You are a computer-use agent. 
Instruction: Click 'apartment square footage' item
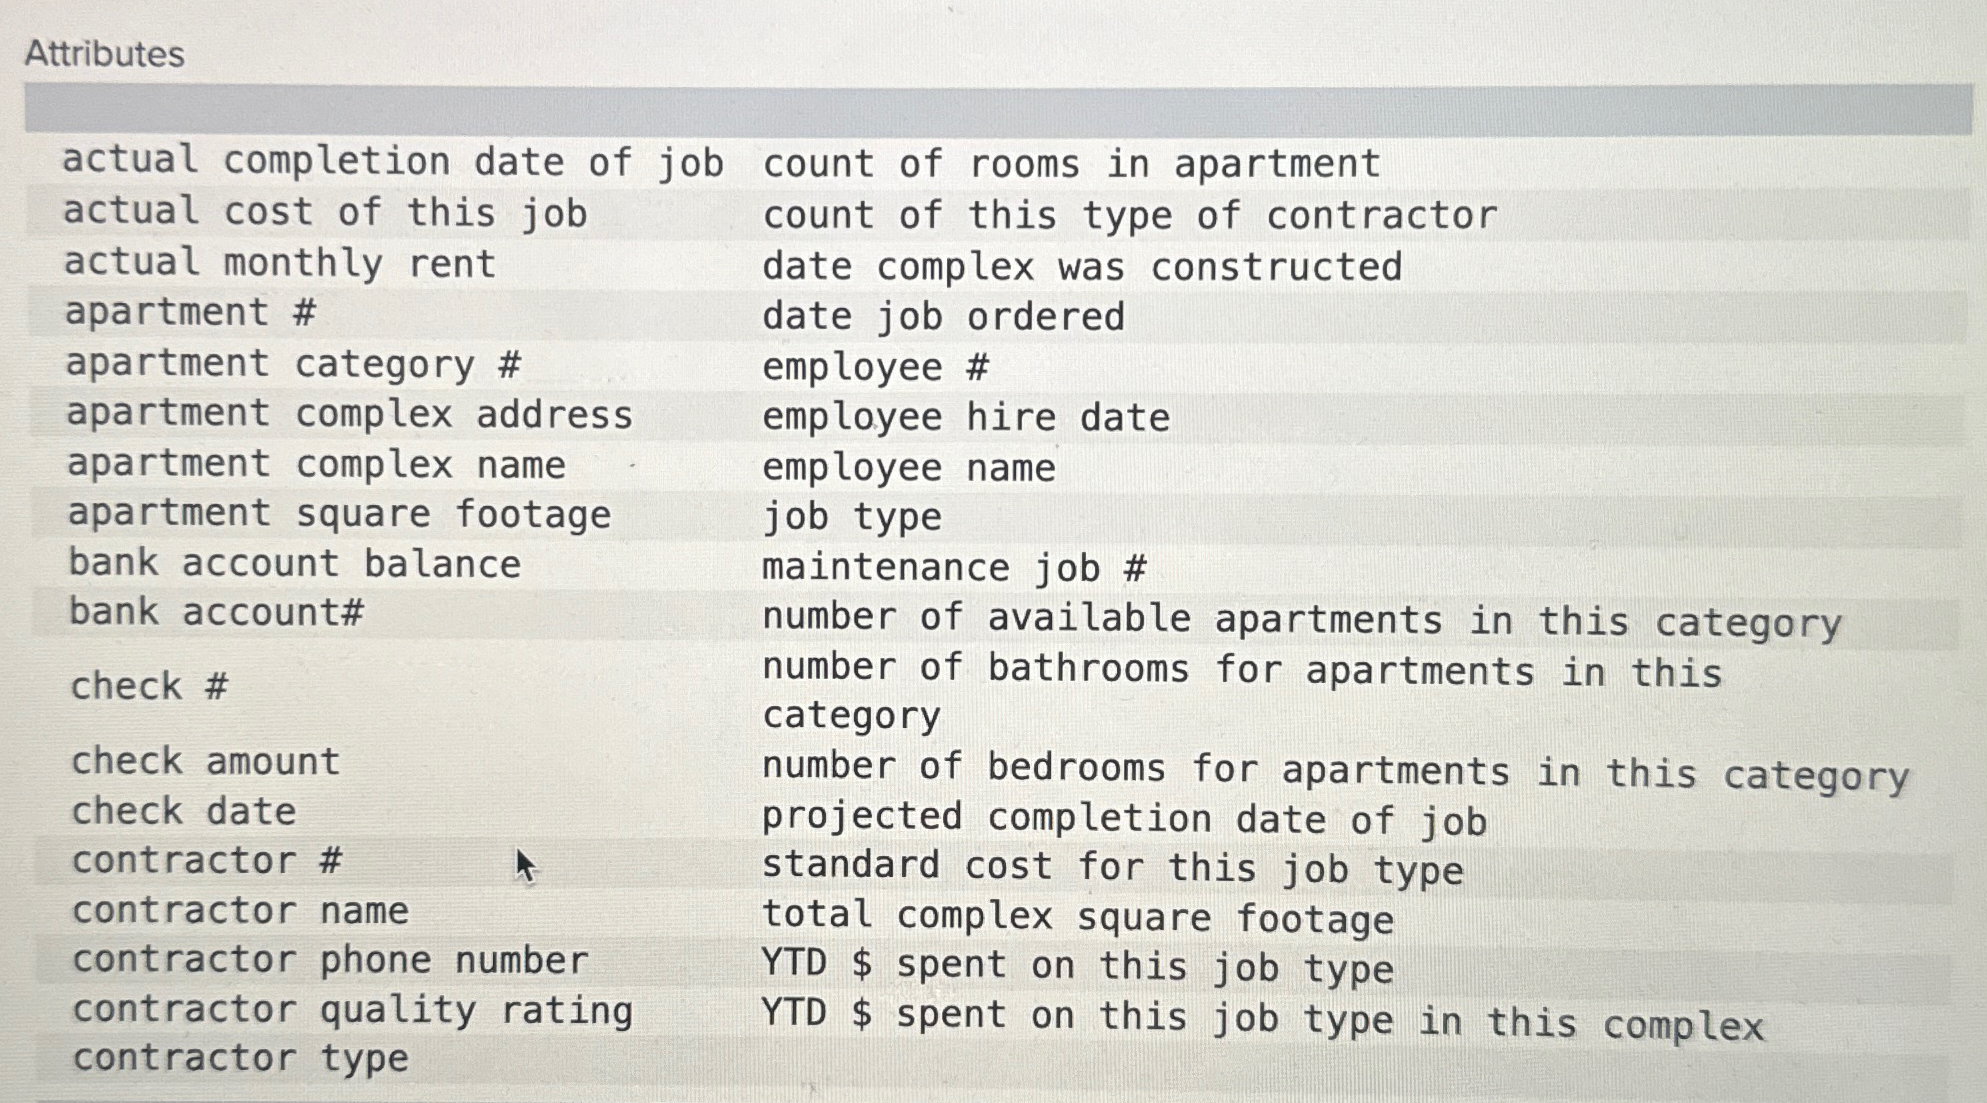[339, 514]
